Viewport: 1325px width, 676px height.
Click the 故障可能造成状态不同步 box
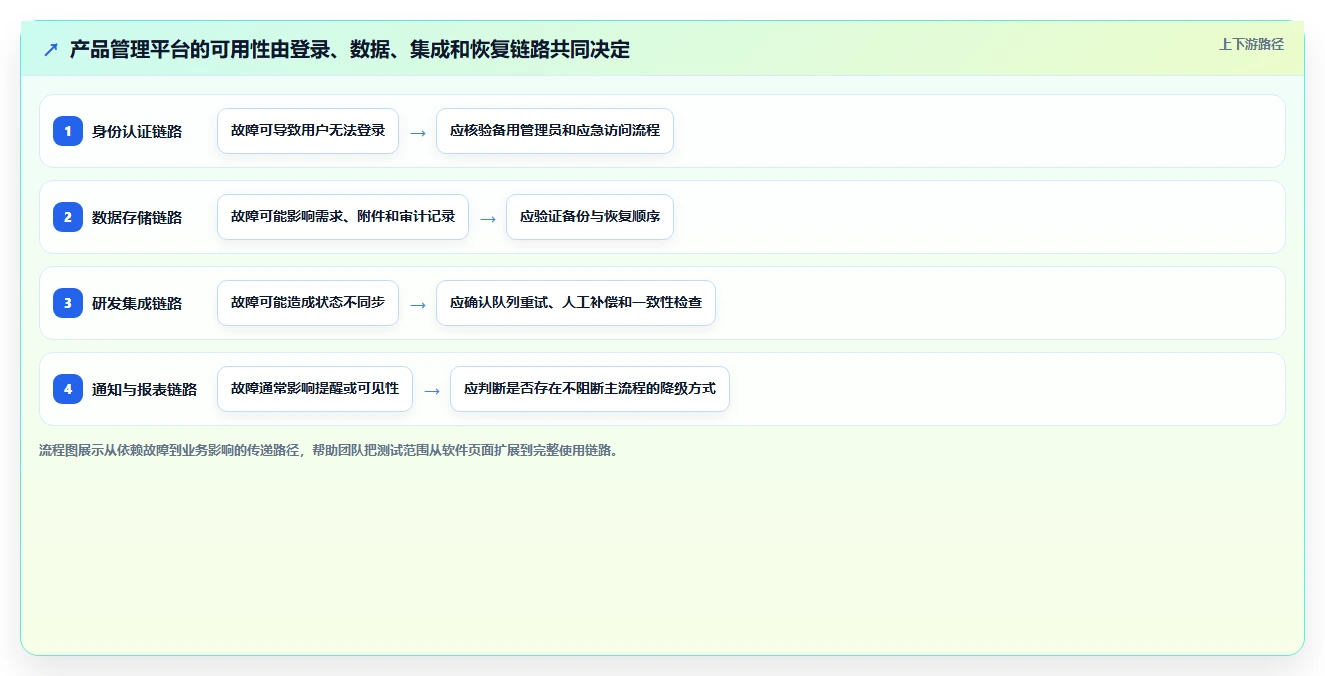click(x=308, y=303)
